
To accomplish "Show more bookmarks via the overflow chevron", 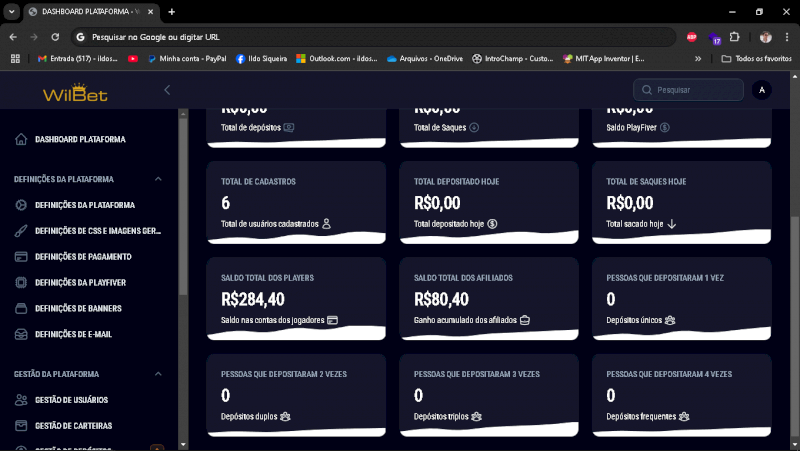I will tap(698, 59).
